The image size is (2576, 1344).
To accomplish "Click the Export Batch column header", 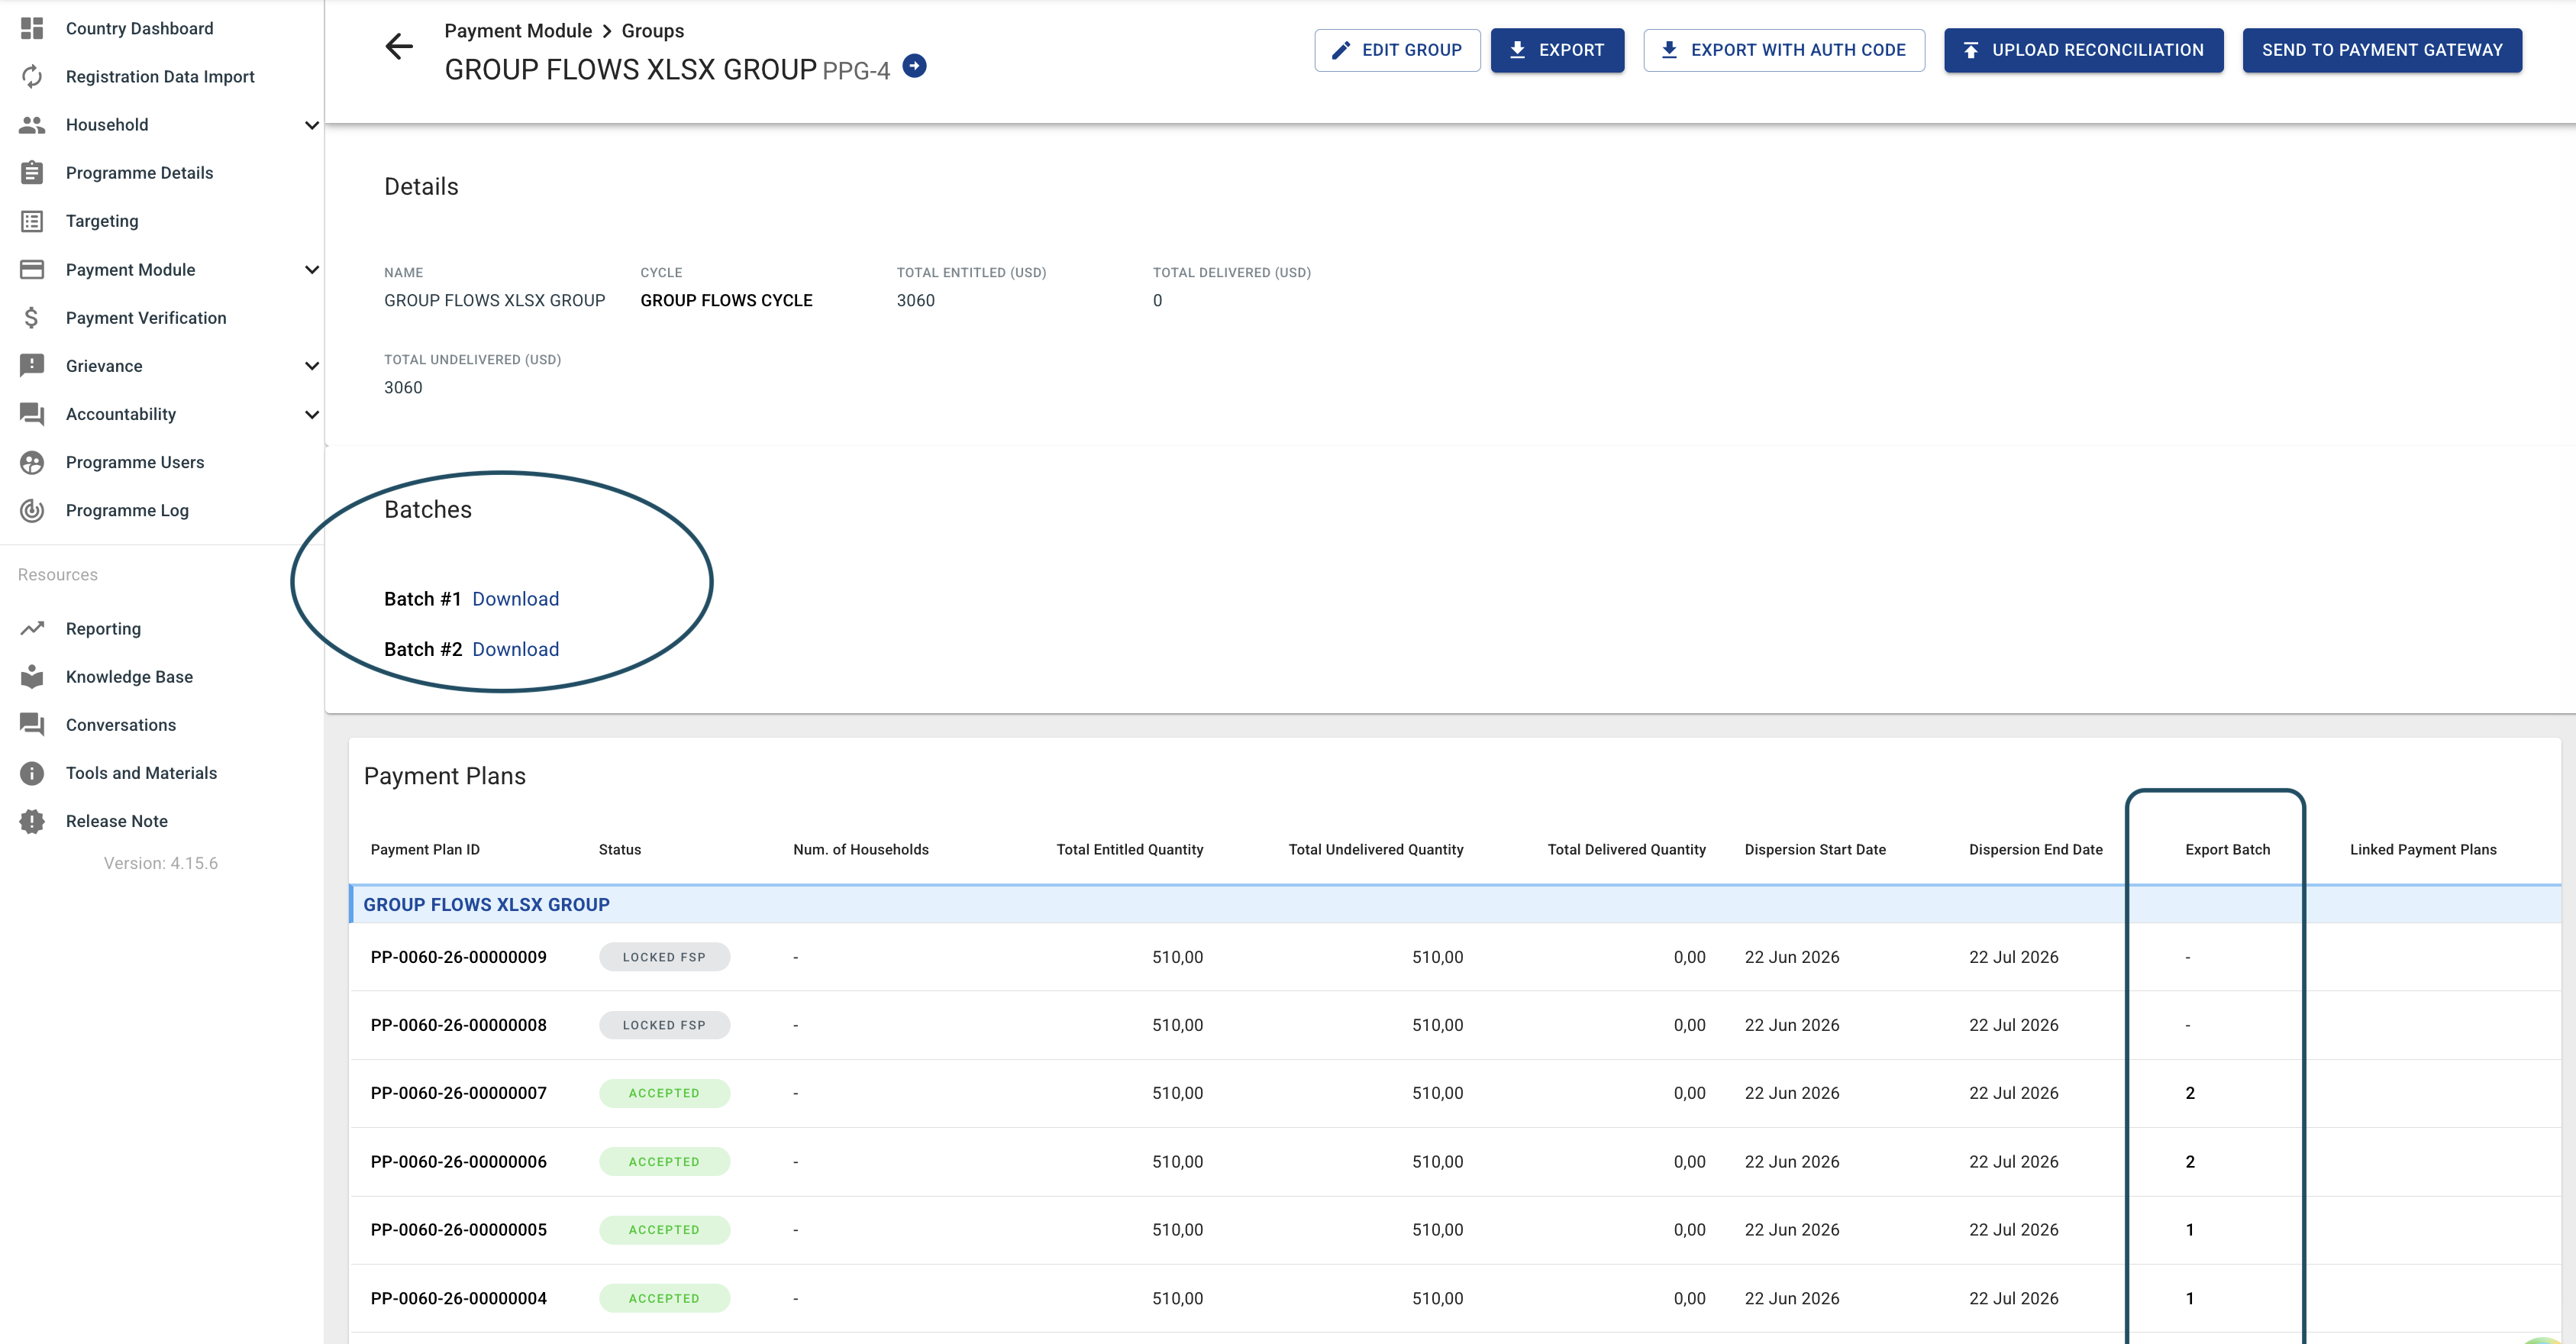I will tap(2227, 849).
